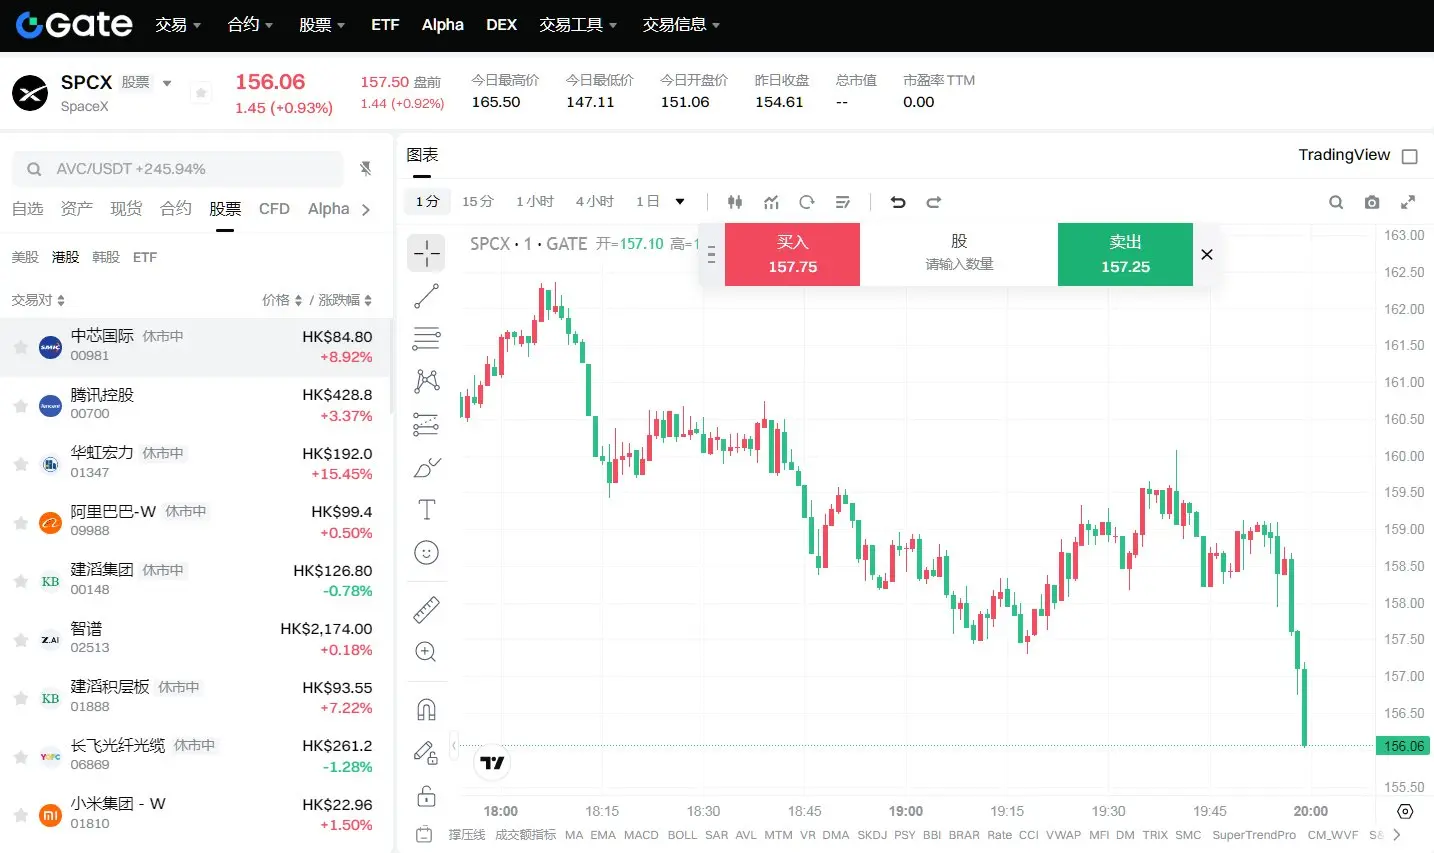Expand the top navigation 股票 dropdown
1434x853 pixels.
(322, 25)
